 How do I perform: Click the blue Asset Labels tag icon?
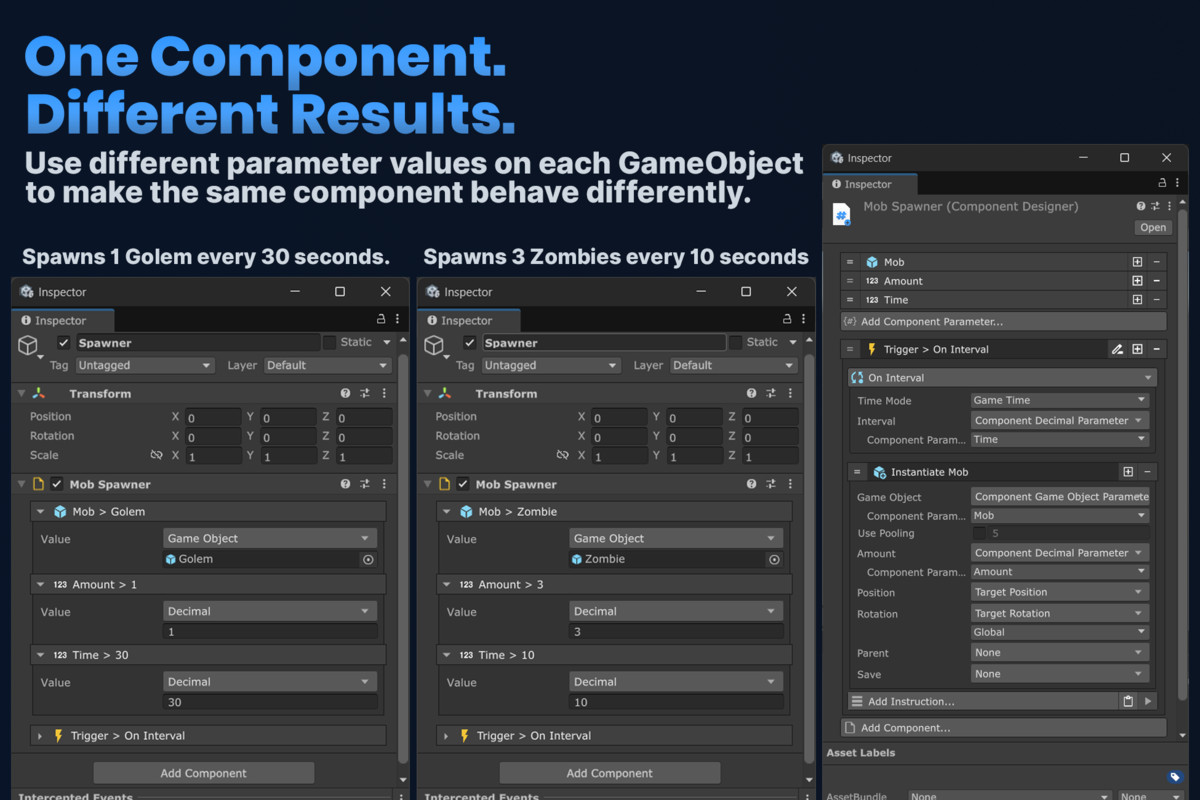pyautogui.click(x=1175, y=777)
